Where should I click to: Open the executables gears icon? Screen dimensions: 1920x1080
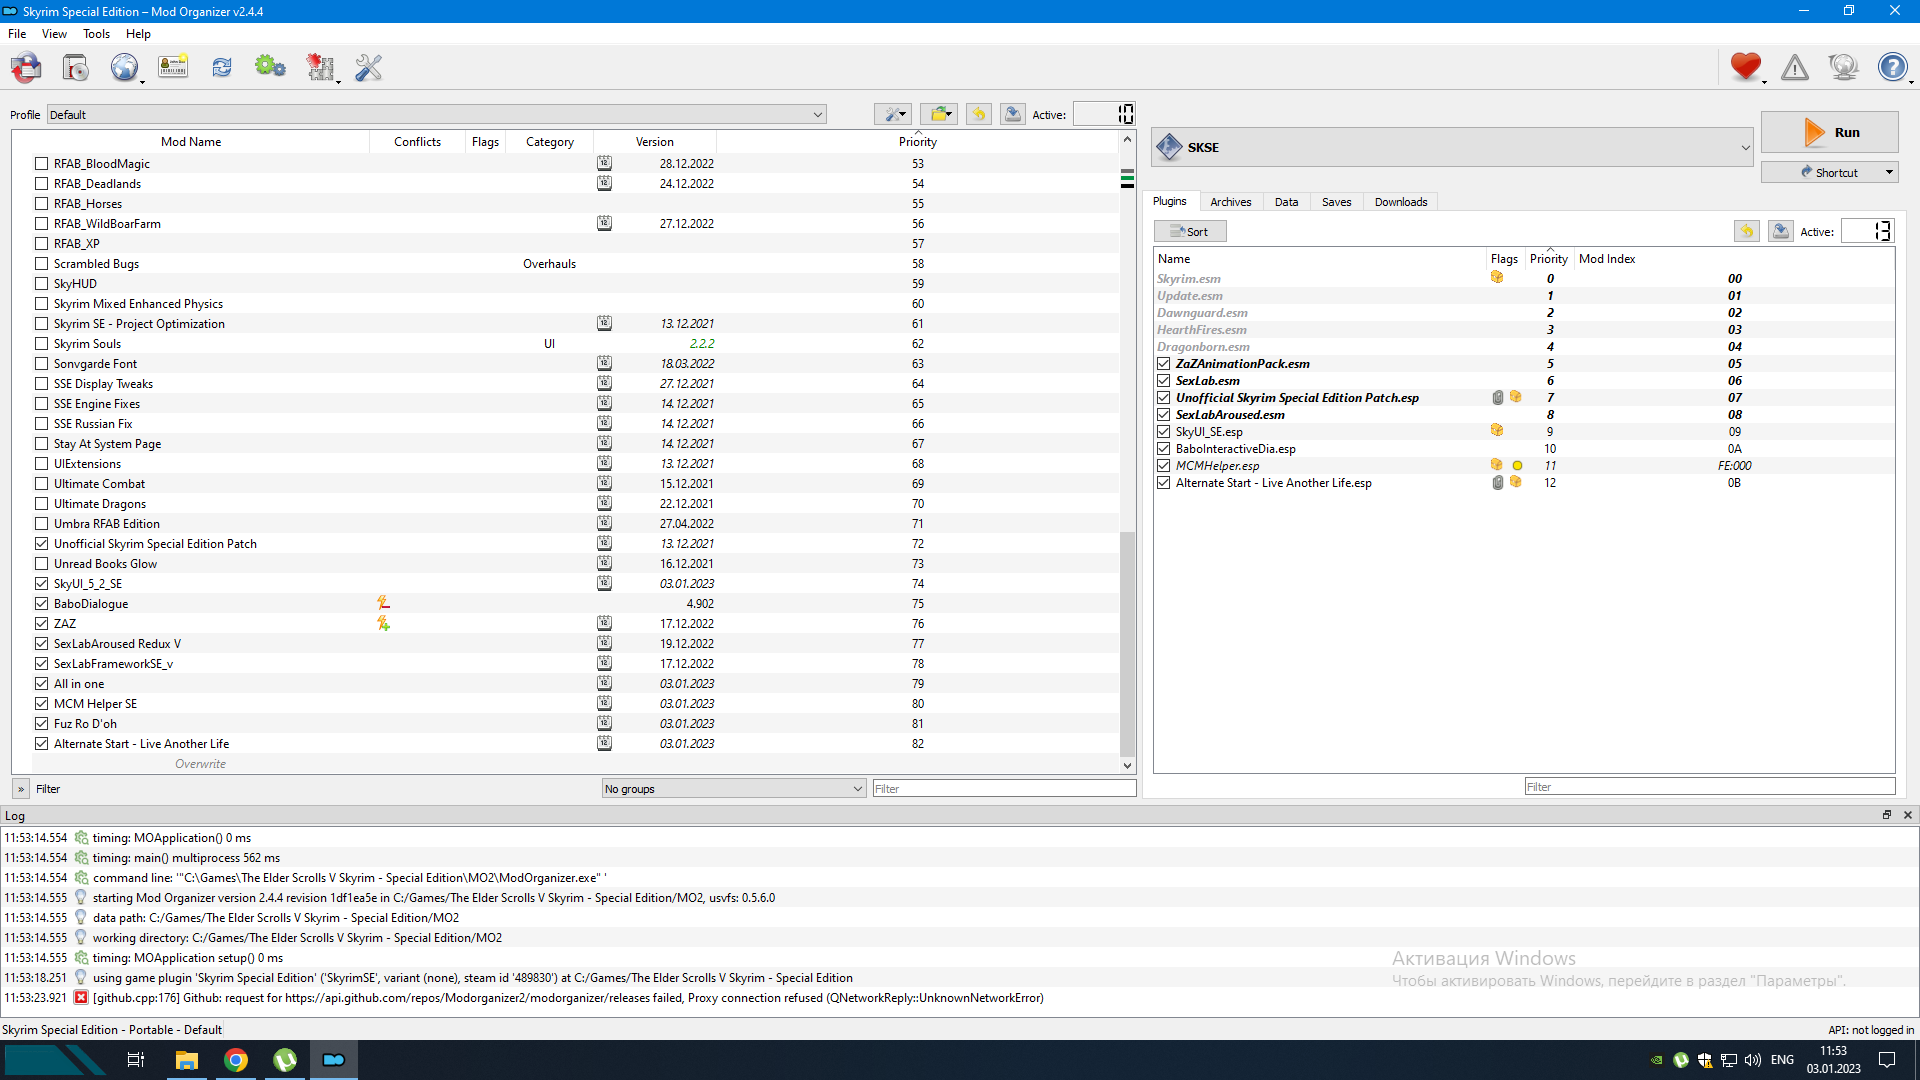[x=270, y=68]
